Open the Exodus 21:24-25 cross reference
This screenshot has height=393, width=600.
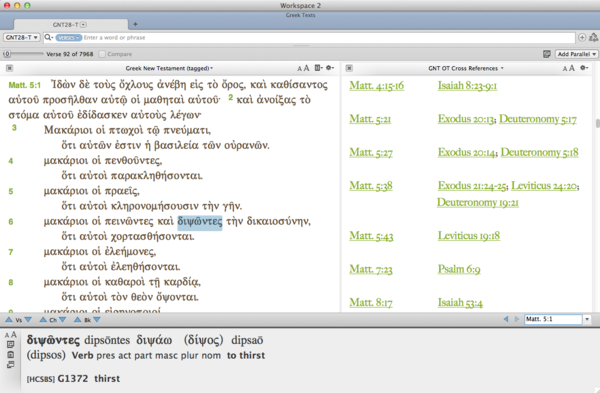point(472,186)
